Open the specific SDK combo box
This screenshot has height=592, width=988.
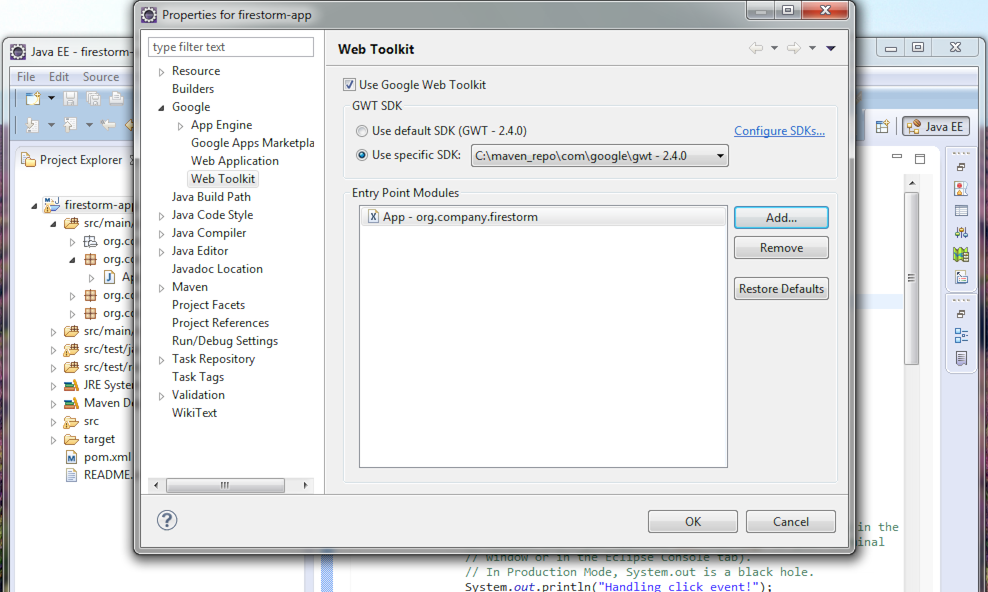point(599,156)
